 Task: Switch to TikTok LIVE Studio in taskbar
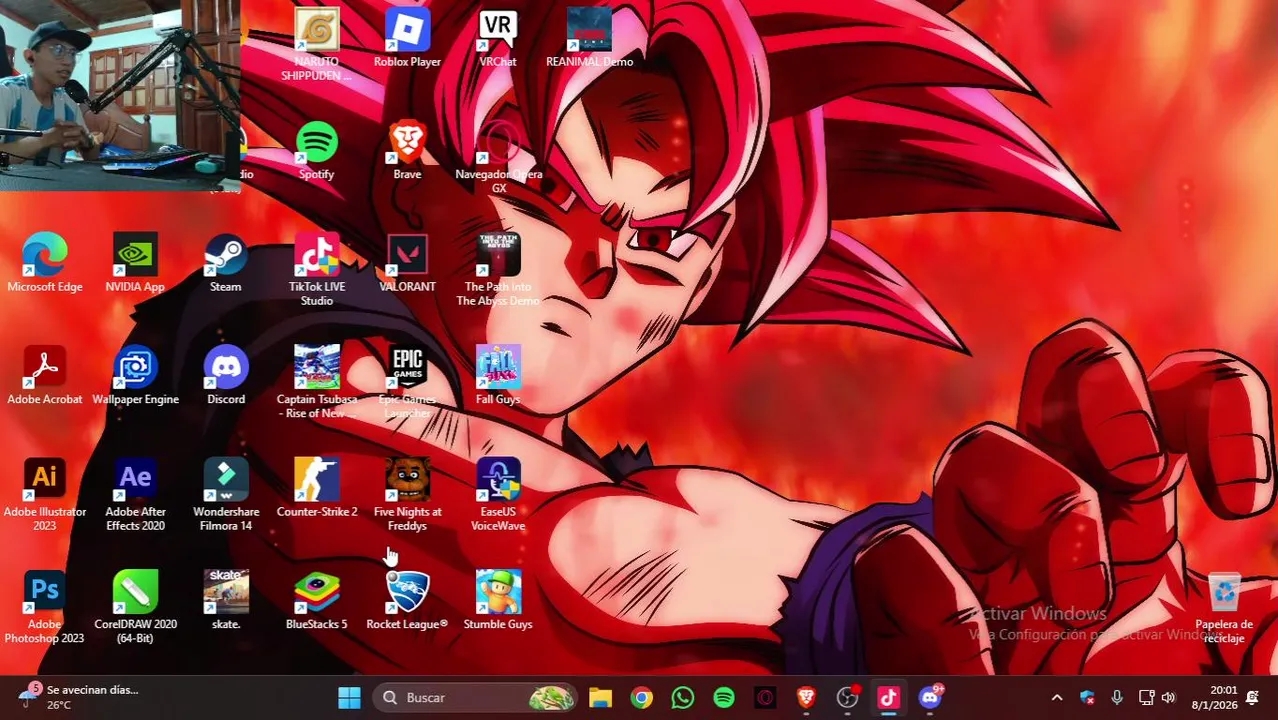coord(889,697)
